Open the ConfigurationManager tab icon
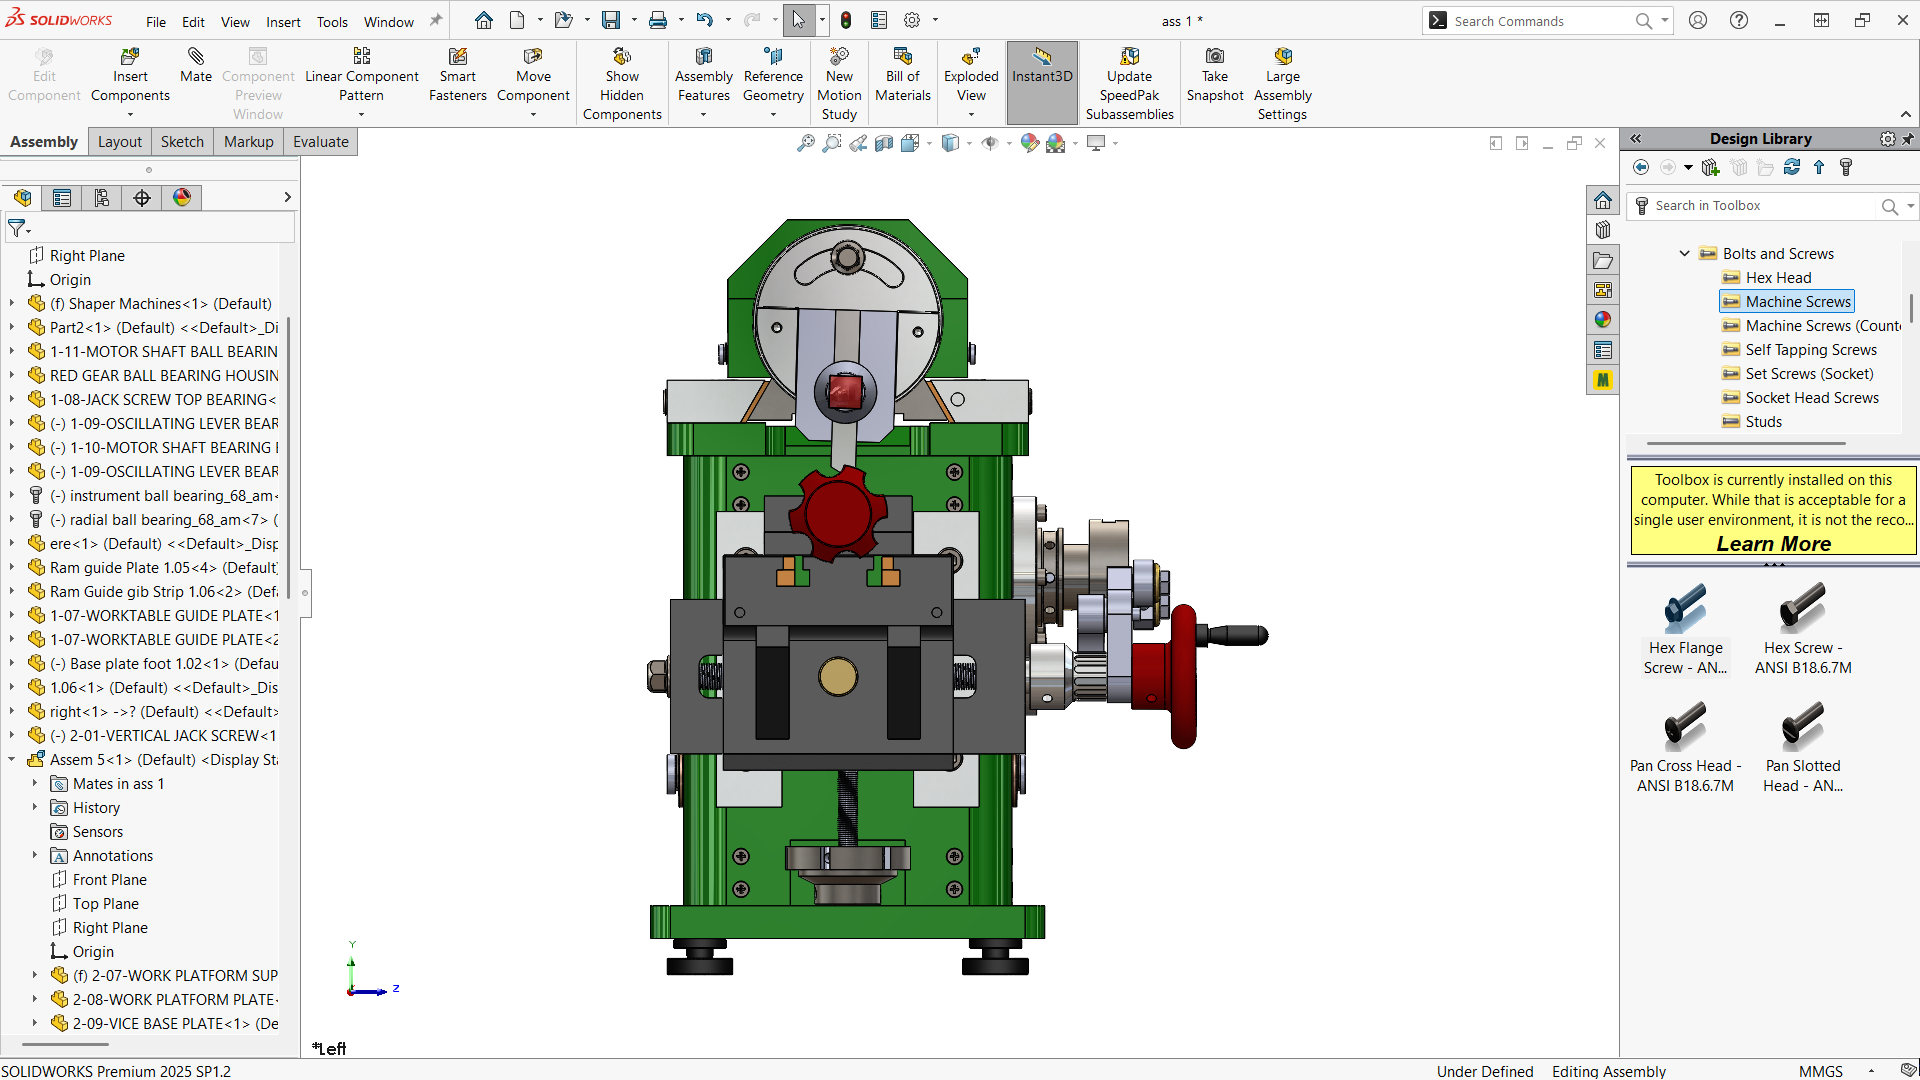 pos(102,198)
